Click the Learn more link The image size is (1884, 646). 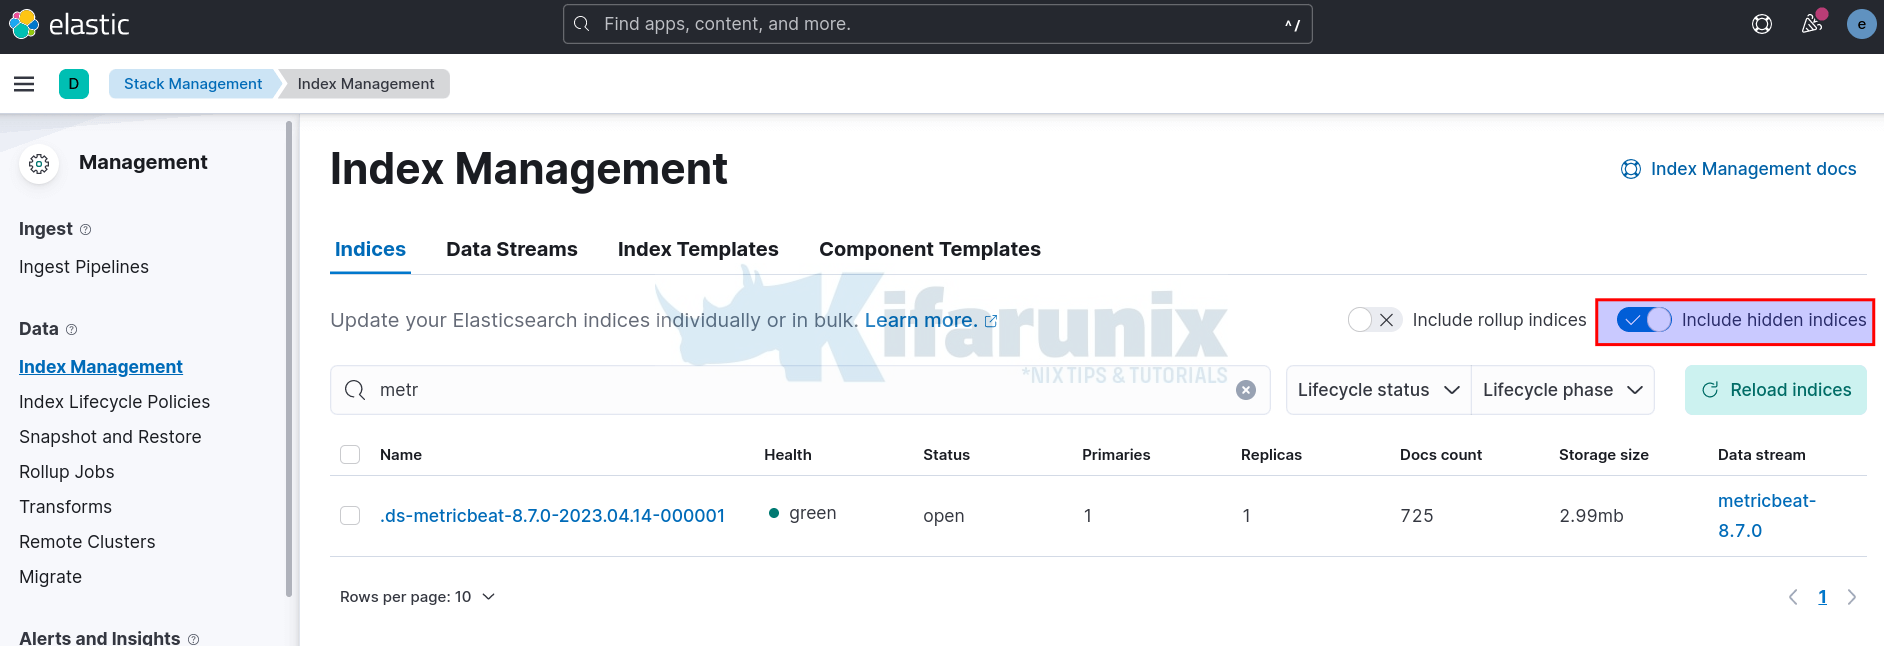[x=930, y=320]
